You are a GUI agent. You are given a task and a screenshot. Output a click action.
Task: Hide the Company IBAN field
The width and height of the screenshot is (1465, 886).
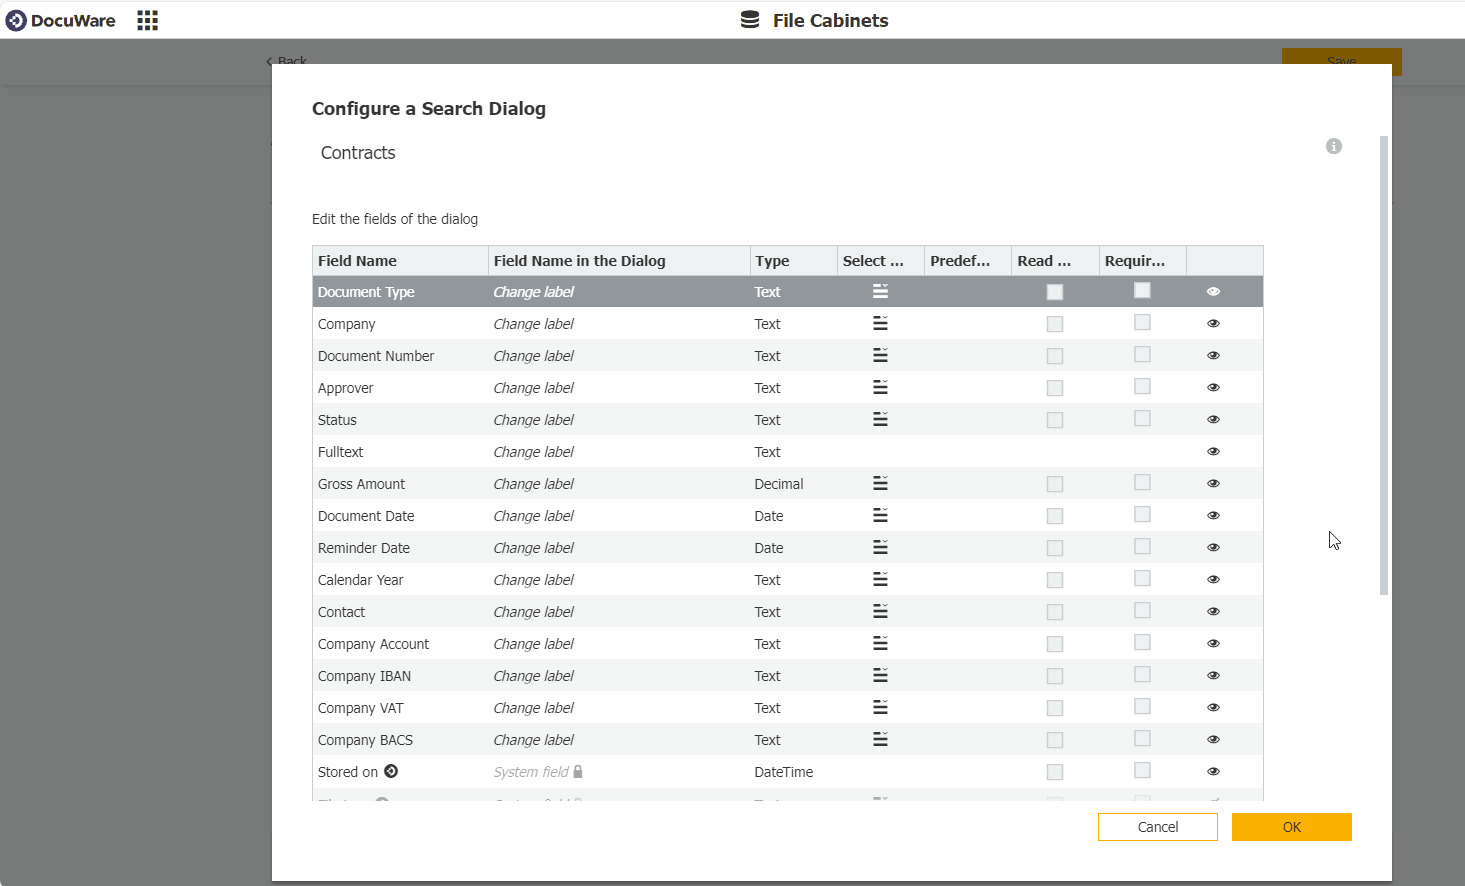(1213, 675)
